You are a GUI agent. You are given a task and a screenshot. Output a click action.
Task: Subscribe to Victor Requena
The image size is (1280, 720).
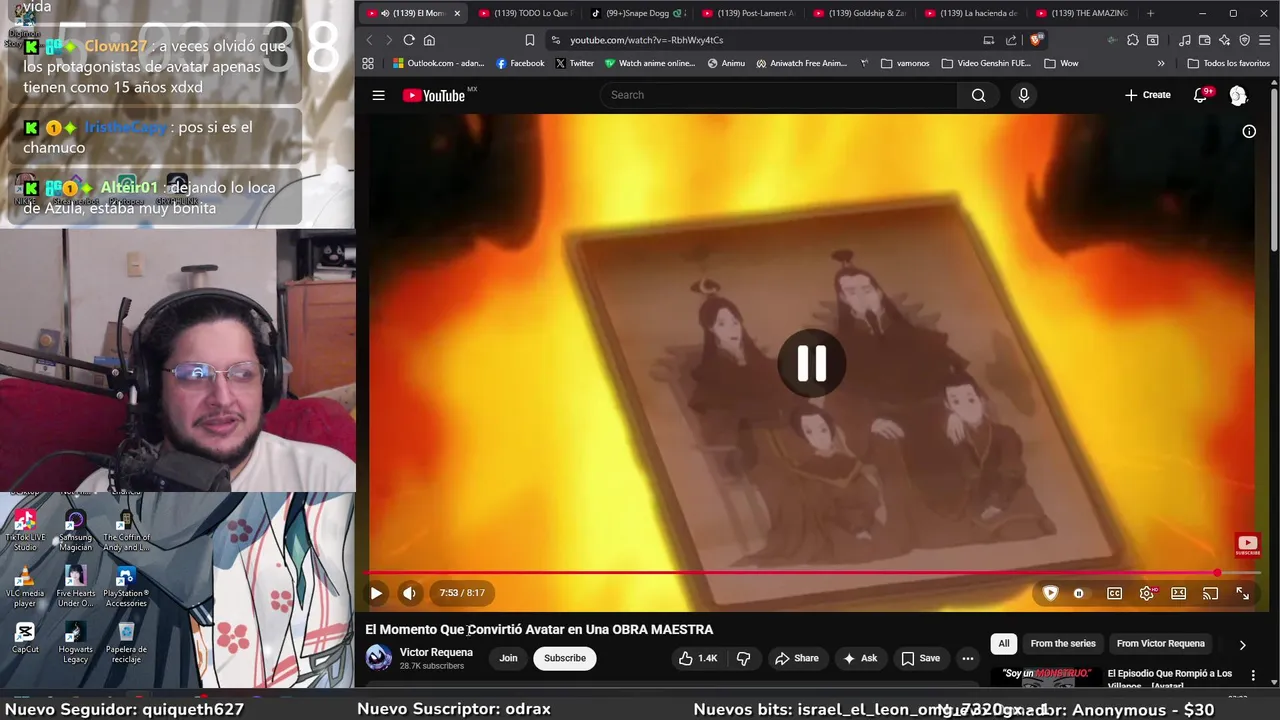coord(565,658)
